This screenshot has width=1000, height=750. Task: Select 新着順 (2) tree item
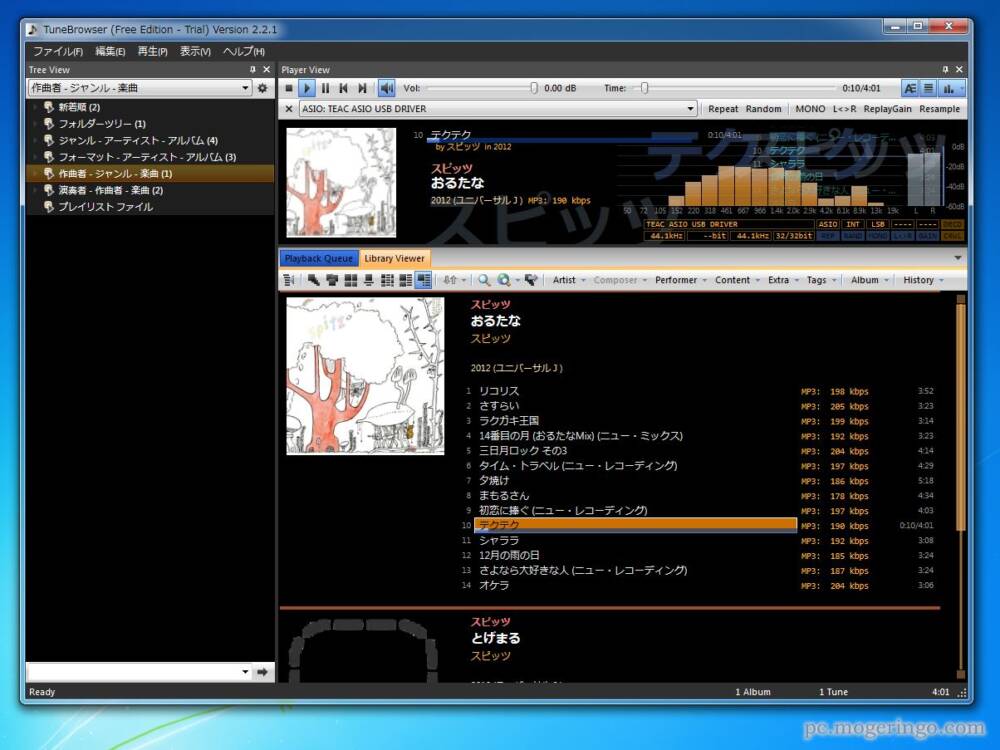click(x=79, y=107)
